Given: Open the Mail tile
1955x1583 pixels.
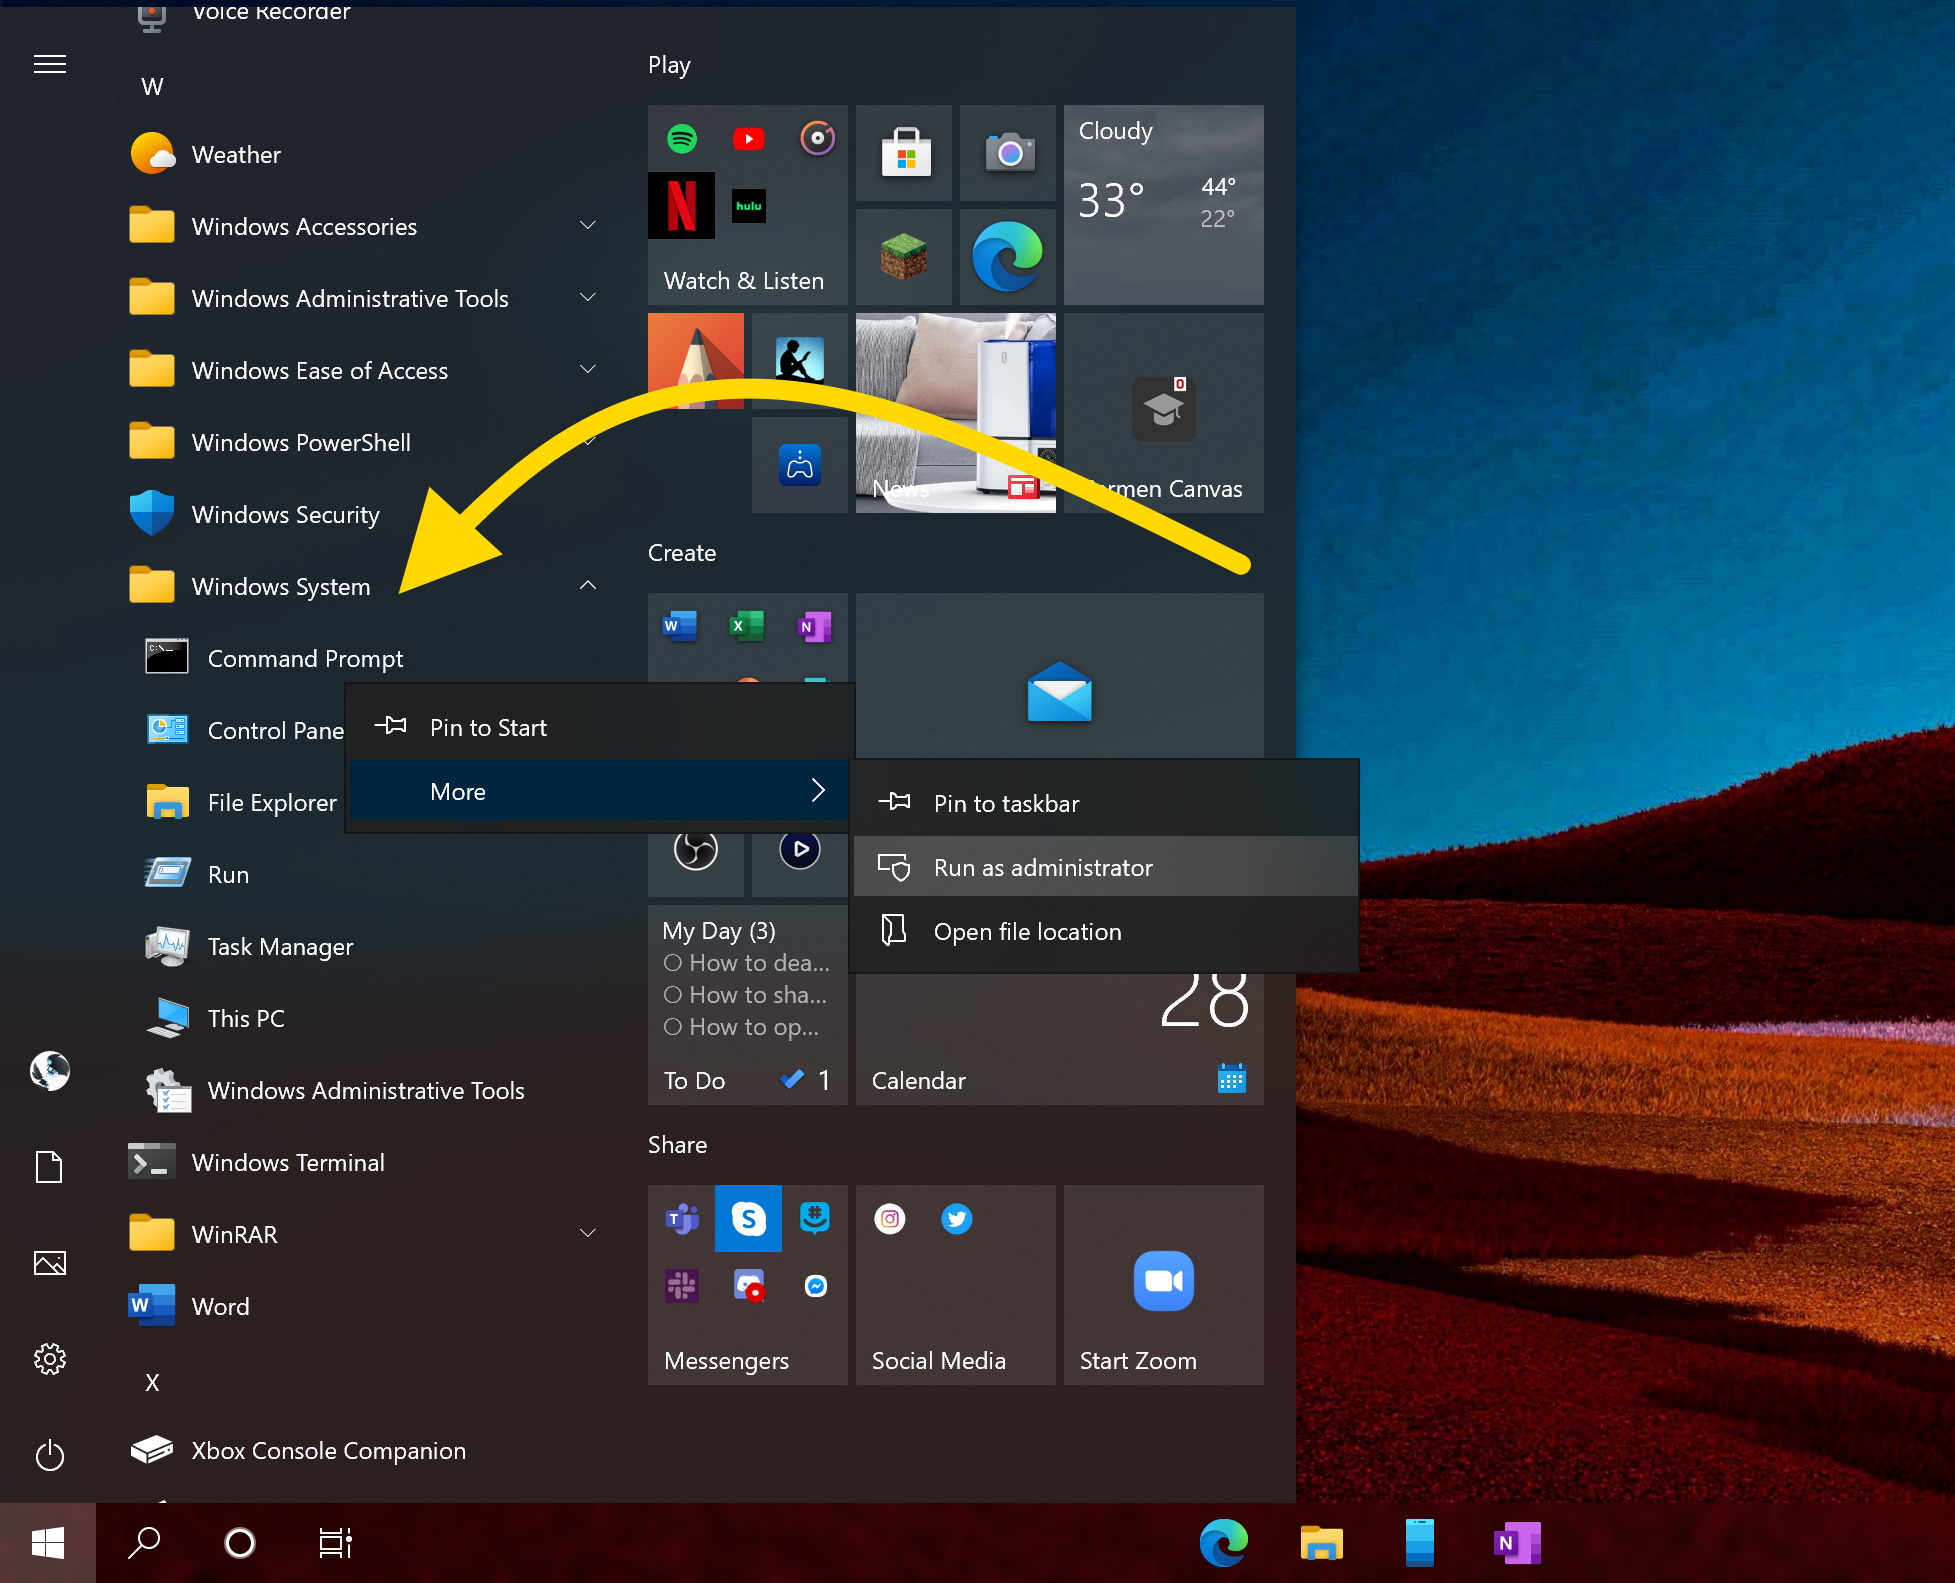Looking at the screenshot, I should coord(1059,693).
